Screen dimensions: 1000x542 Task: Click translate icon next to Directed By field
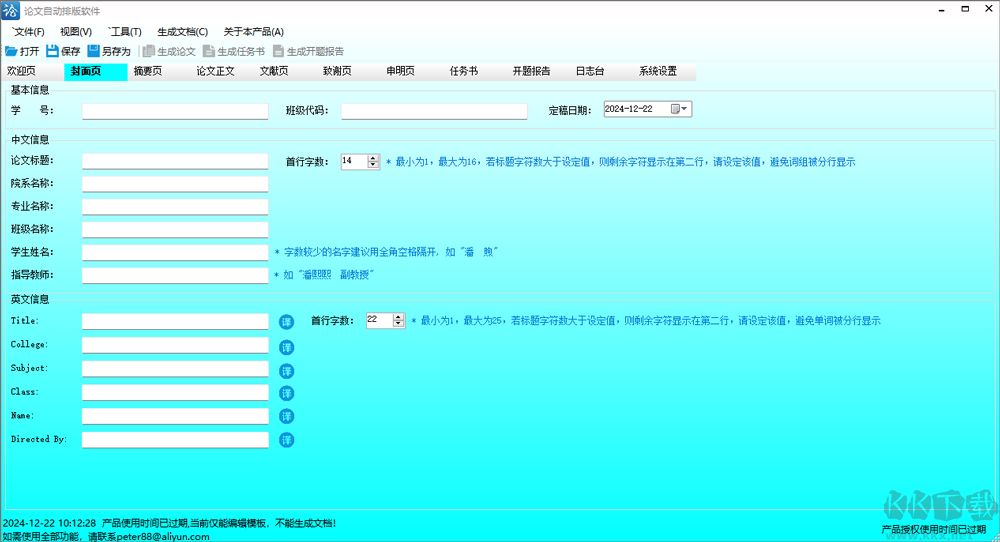click(287, 440)
